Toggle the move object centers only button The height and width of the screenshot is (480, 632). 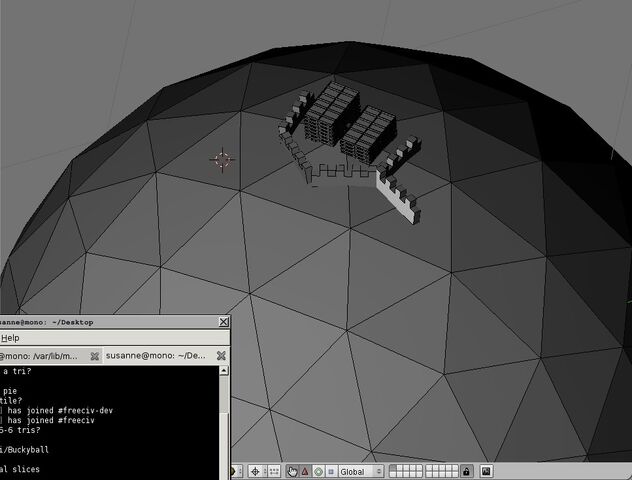pyautogui.click(x=274, y=471)
